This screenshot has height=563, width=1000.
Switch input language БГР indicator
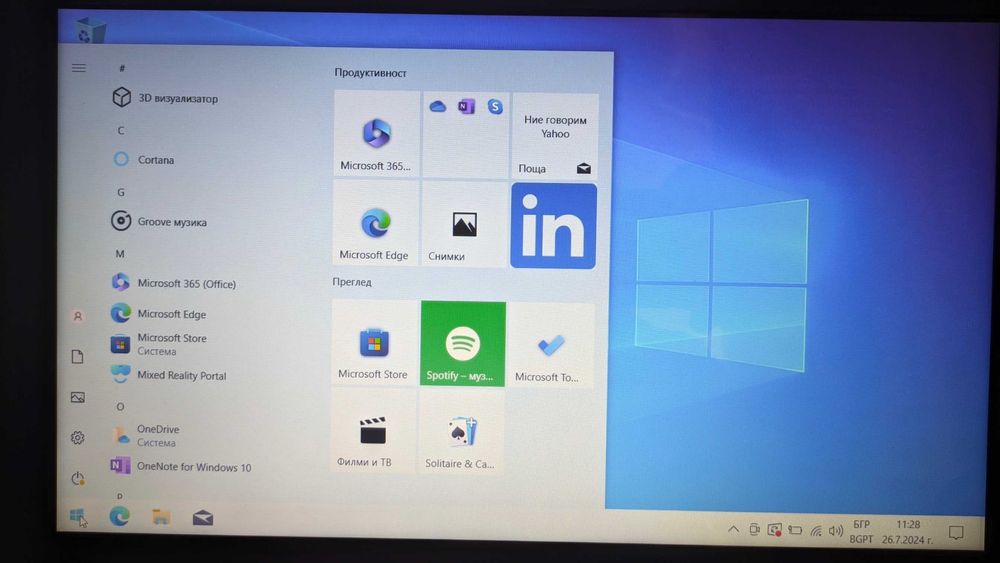pyautogui.click(x=861, y=531)
